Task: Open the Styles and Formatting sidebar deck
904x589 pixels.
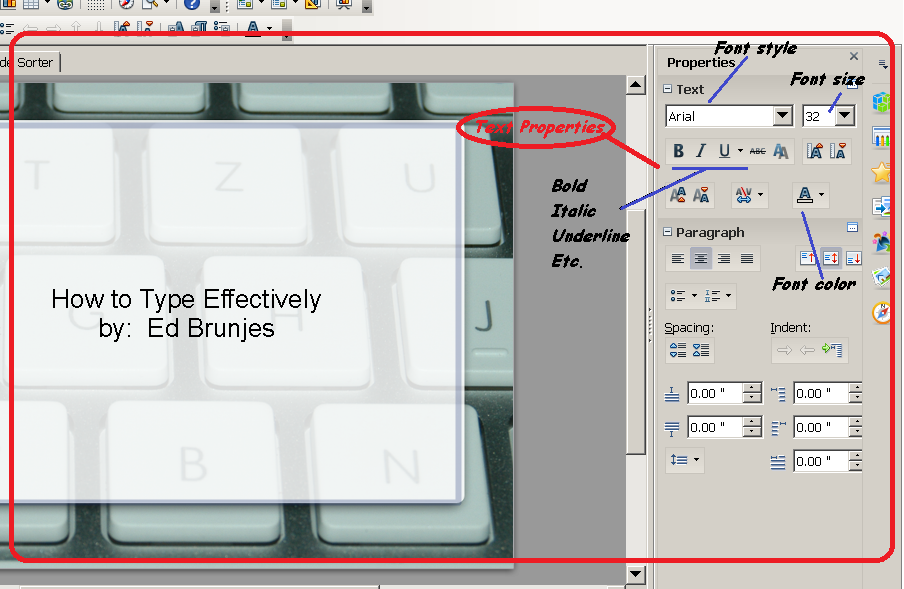Action: (882, 243)
